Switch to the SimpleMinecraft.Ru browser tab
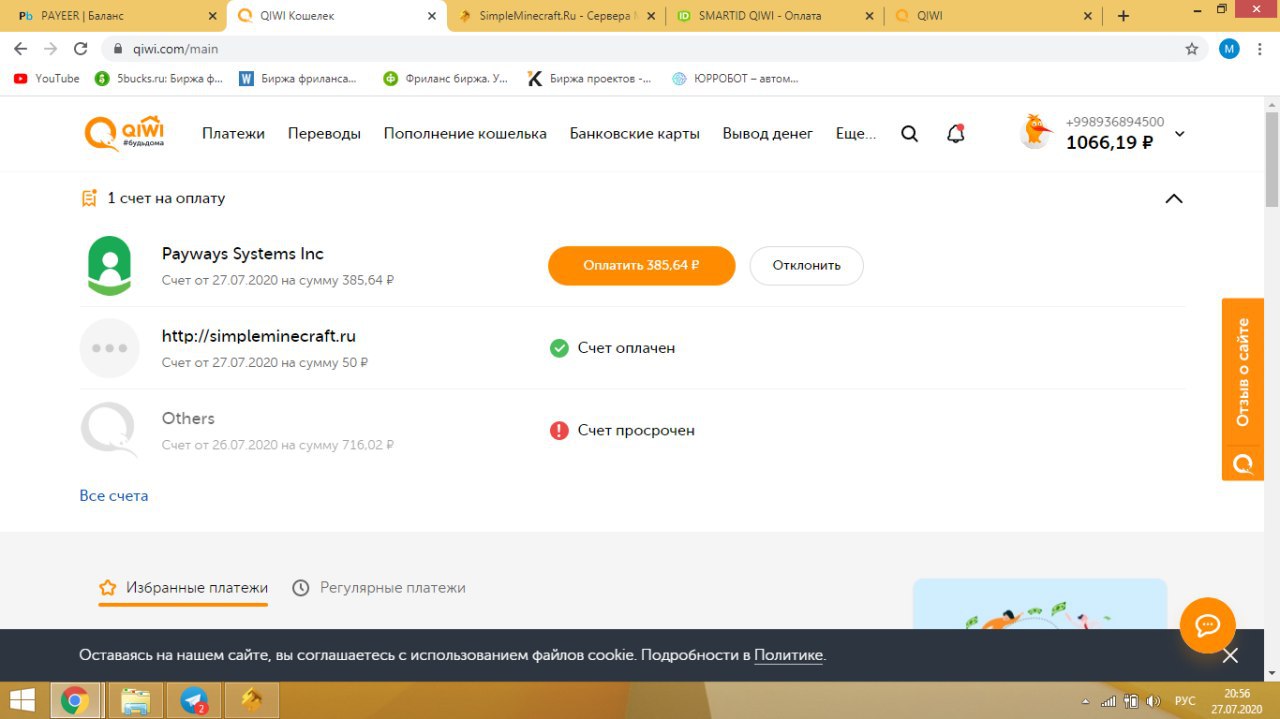The image size is (1280, 719). 556,16
